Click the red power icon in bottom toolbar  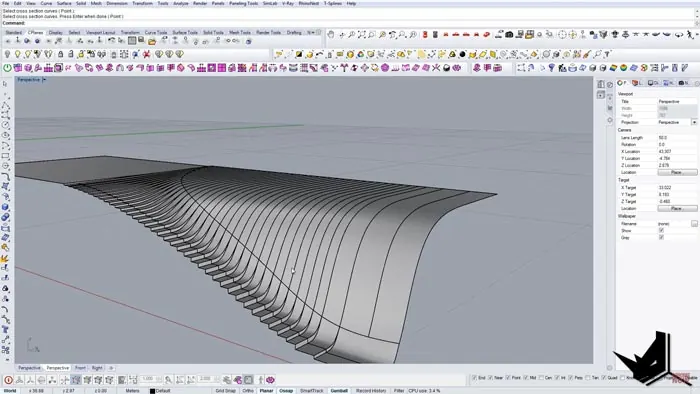click(x=8, y=380)
